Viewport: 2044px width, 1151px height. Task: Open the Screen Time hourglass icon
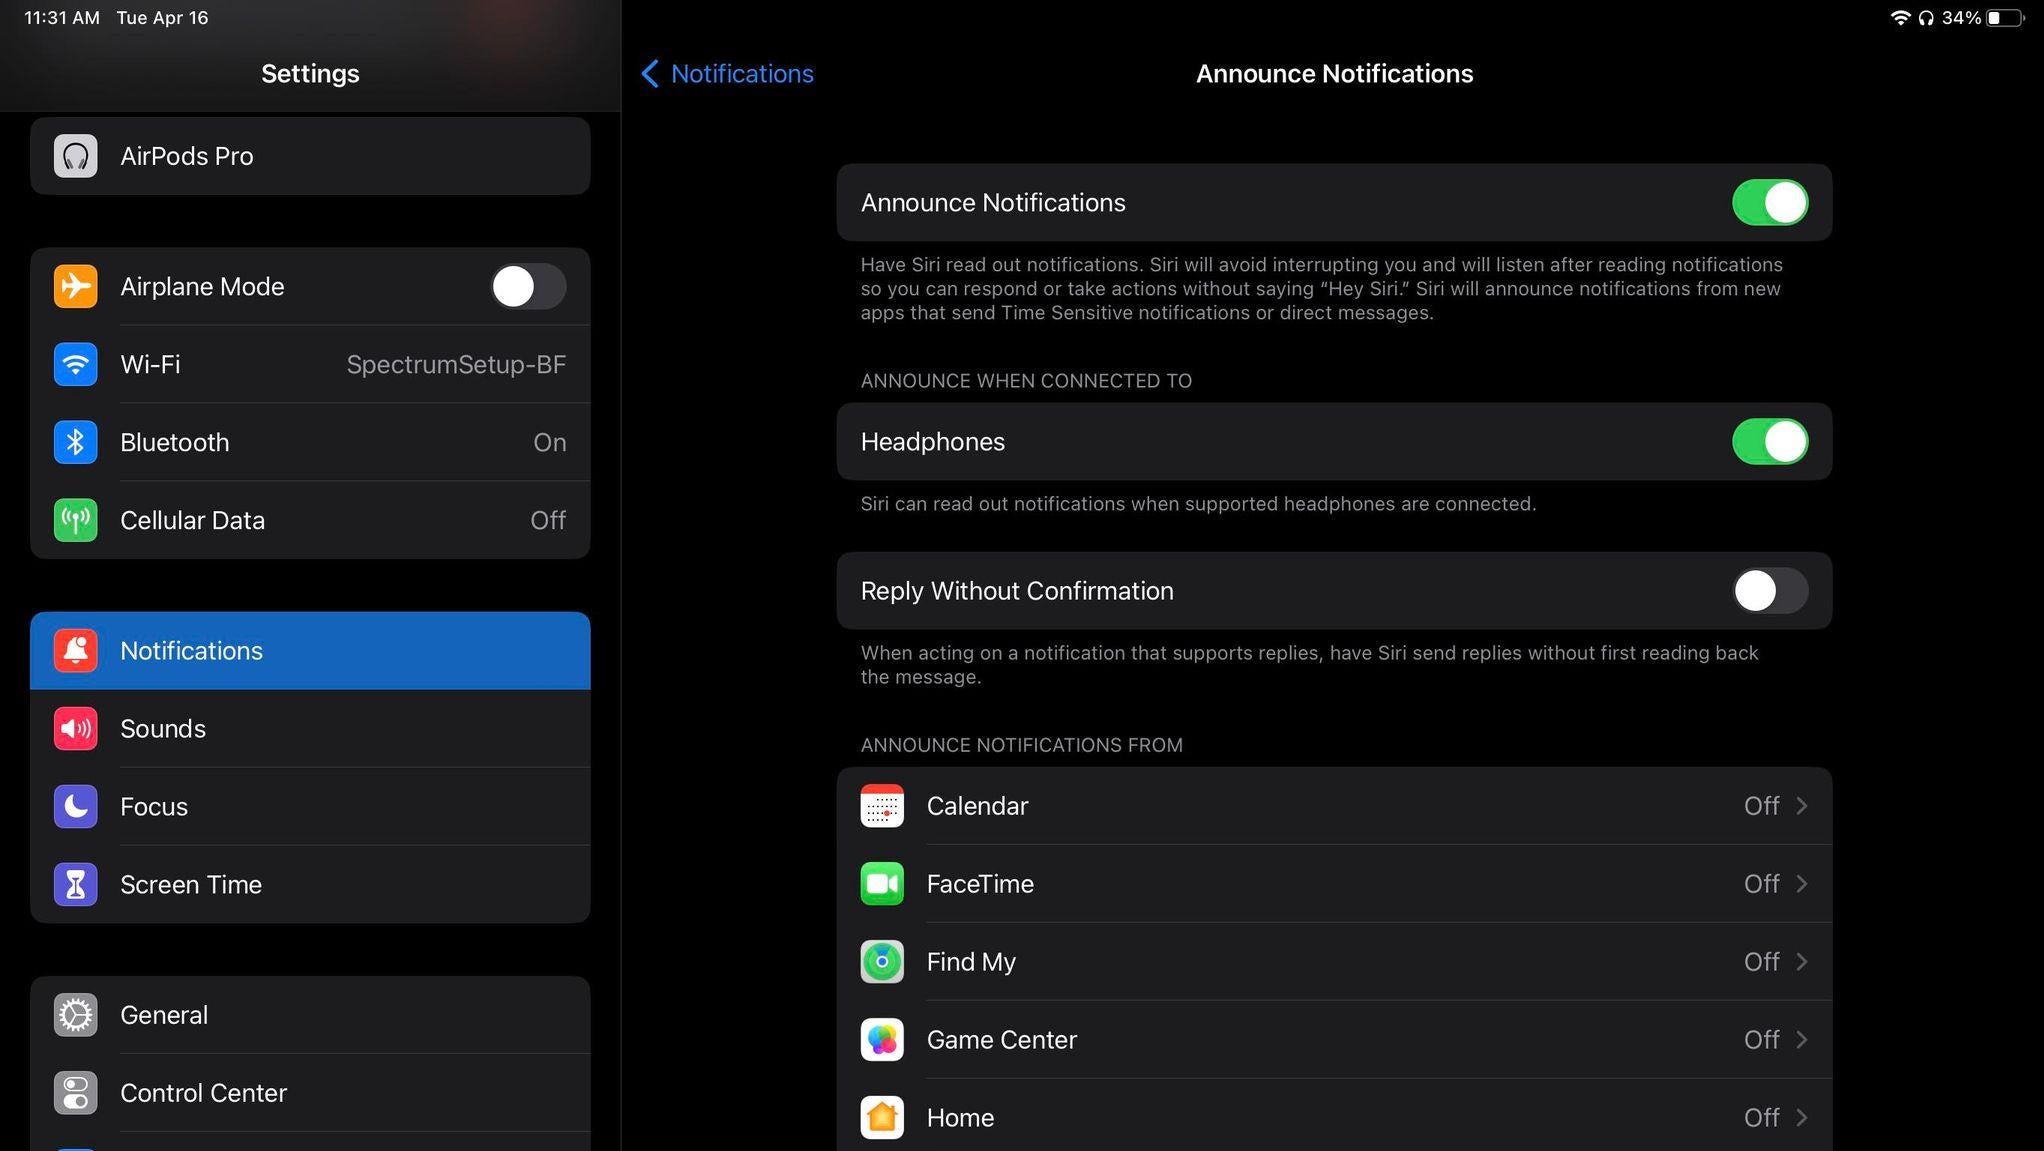[75, 884]
